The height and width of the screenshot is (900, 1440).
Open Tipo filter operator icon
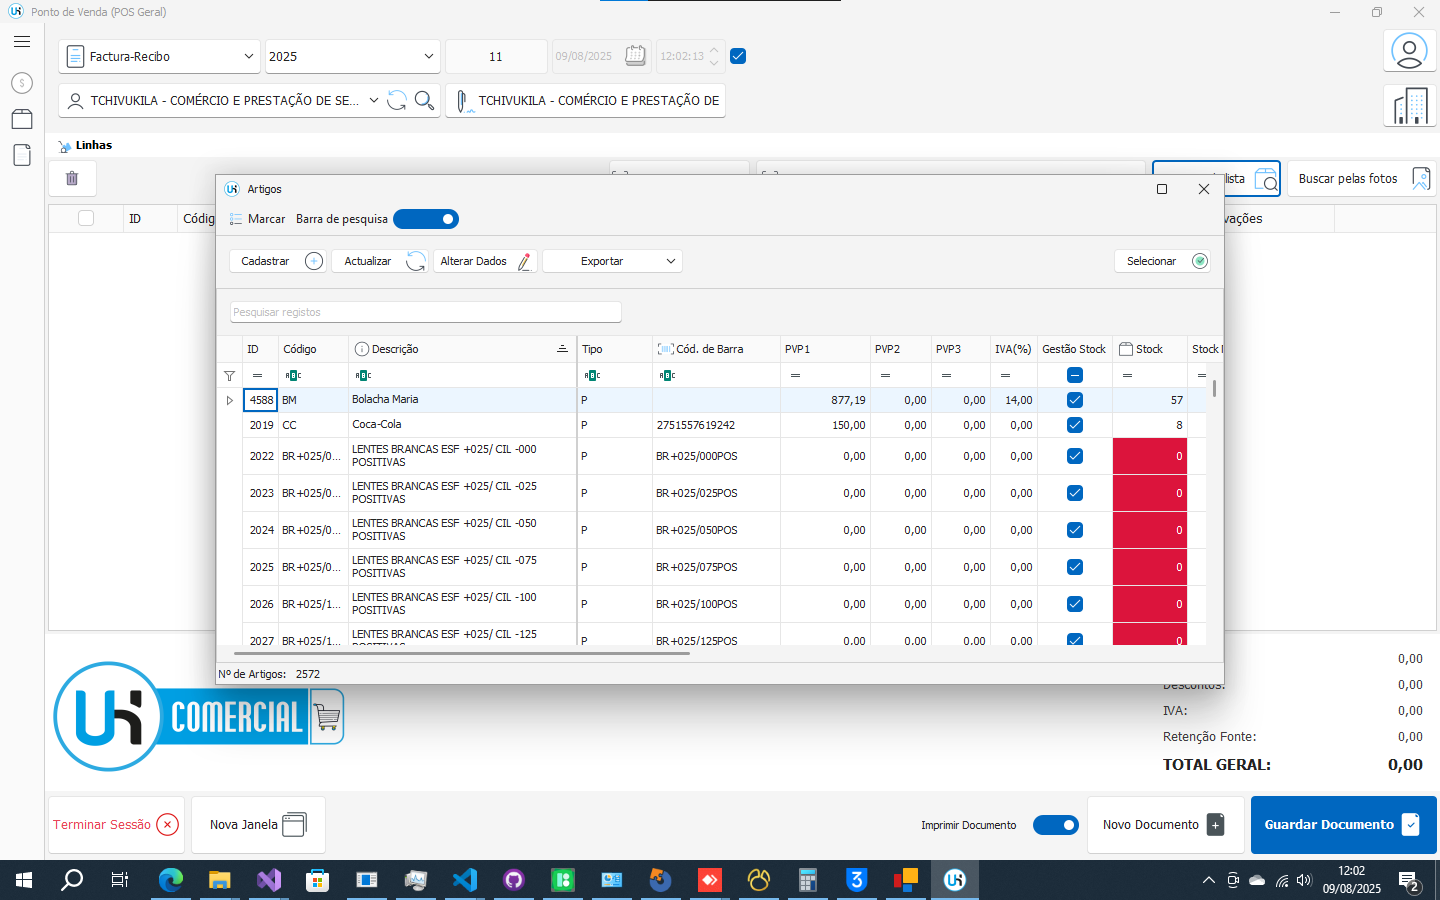[592, 375]
